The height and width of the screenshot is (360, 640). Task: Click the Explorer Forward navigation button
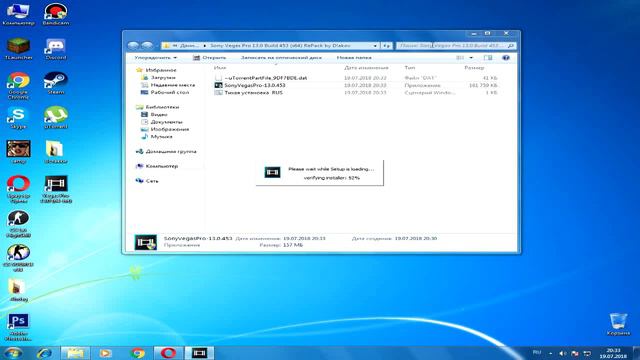click(x=147, y=46)
